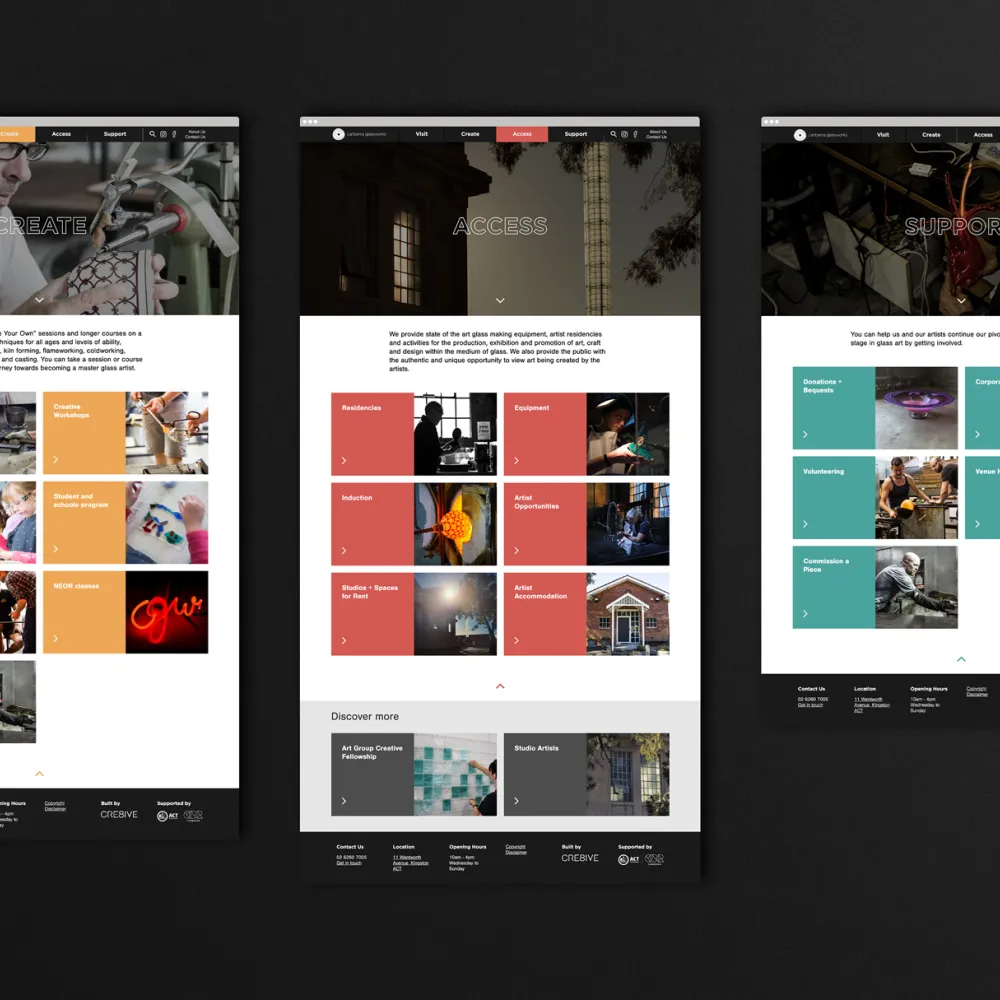Click the arrow on the Donations + Bequests card
The image size is (1000, 1000).
pos(805,434)
